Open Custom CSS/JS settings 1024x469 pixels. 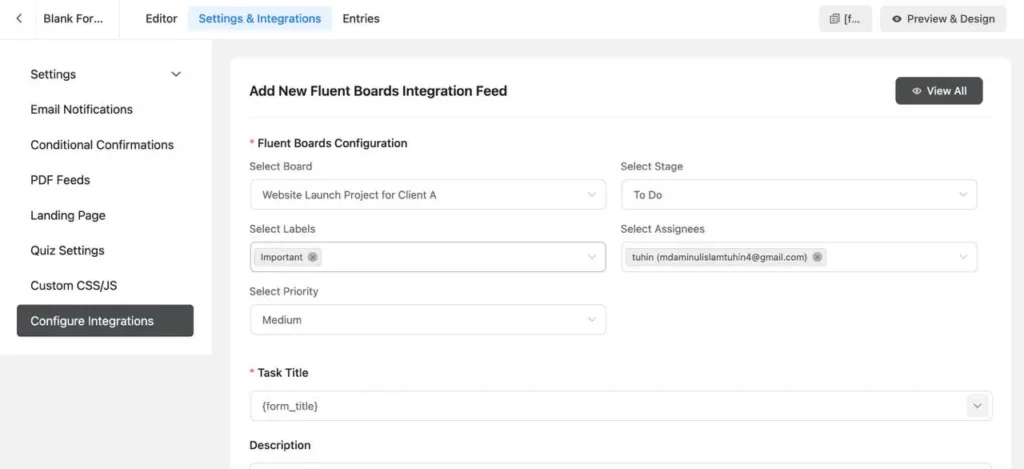pos(74,286)
